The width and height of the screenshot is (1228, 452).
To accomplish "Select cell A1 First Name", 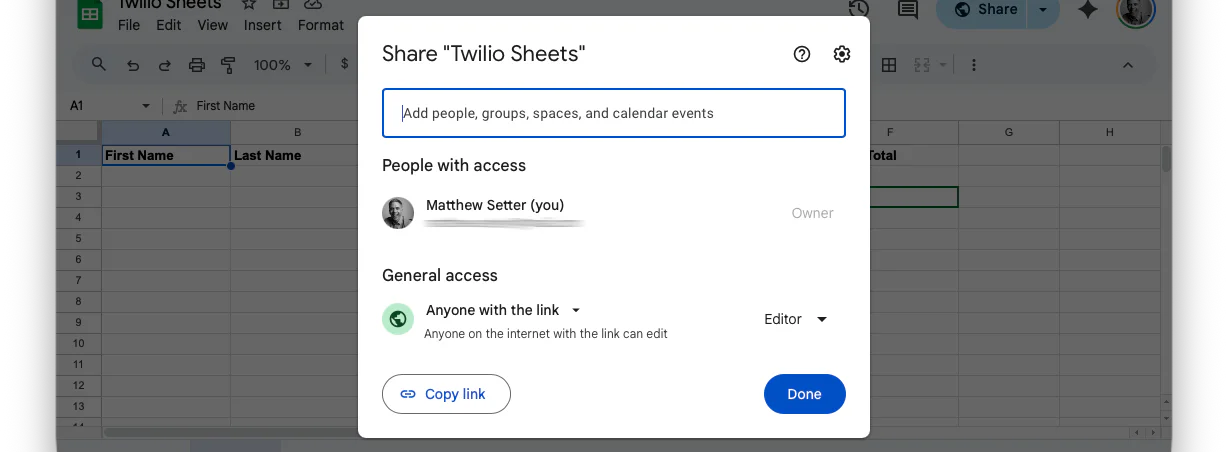I will (166, 155).
